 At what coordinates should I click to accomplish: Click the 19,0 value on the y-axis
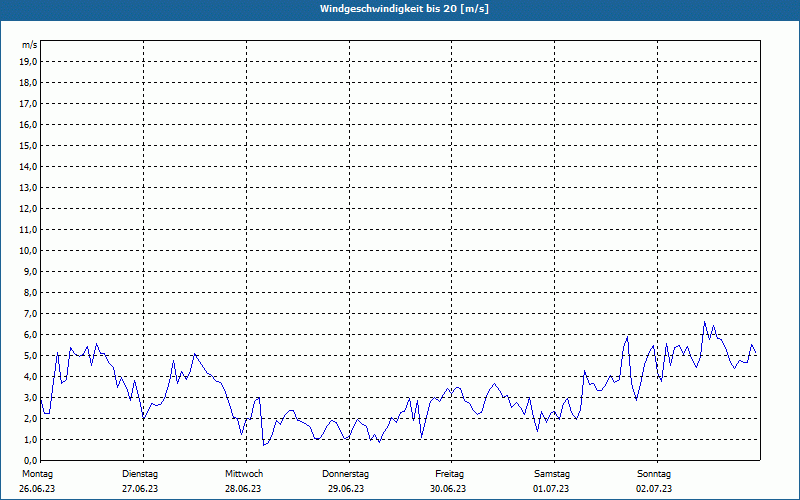click(29, 61)
